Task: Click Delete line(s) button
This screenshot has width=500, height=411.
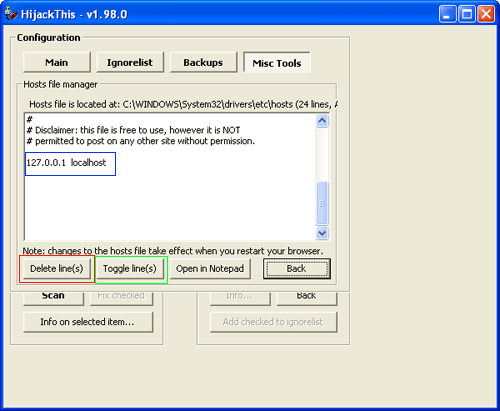Action: click(57, 269)
